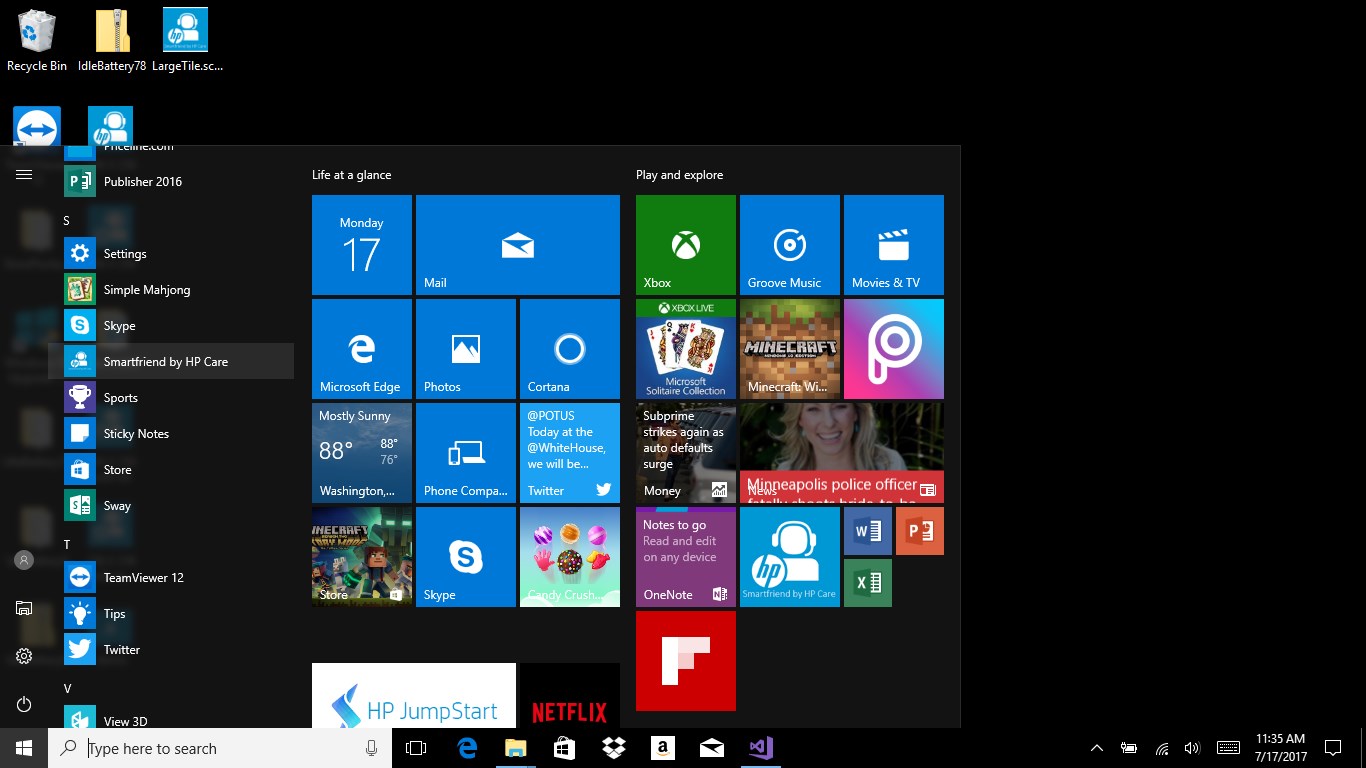The height and width of the screenshot is (768, 1366).
Task: Open the OneNote tile
Action: 686,557
